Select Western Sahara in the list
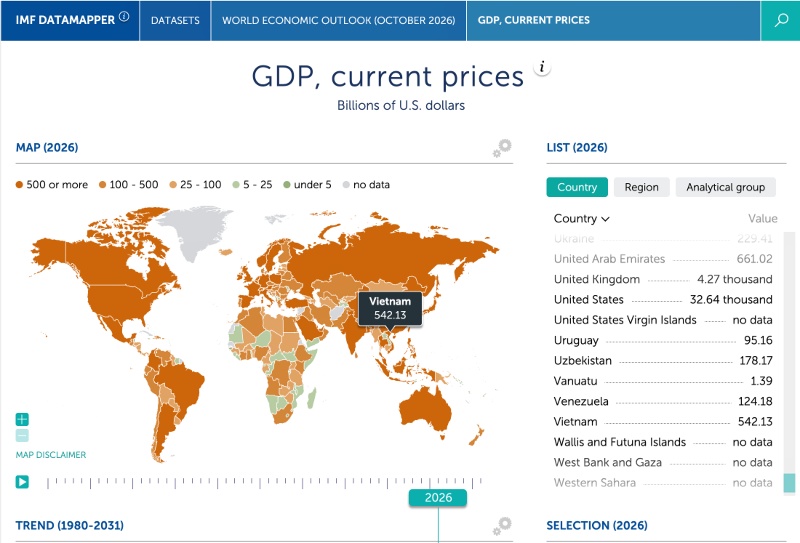This screenshot has width=800, height=543. coord(663,483)
